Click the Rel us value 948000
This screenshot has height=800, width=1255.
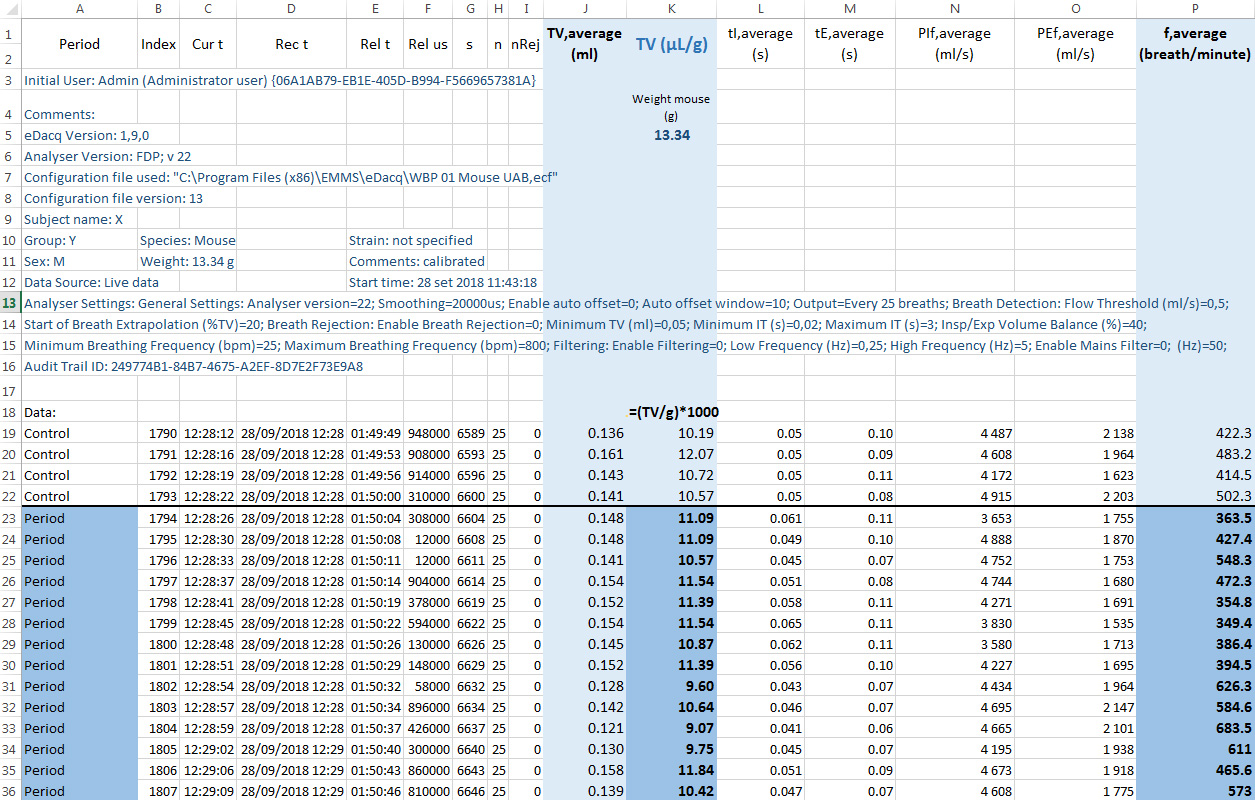pyautogui.click(x=428, y=433)
